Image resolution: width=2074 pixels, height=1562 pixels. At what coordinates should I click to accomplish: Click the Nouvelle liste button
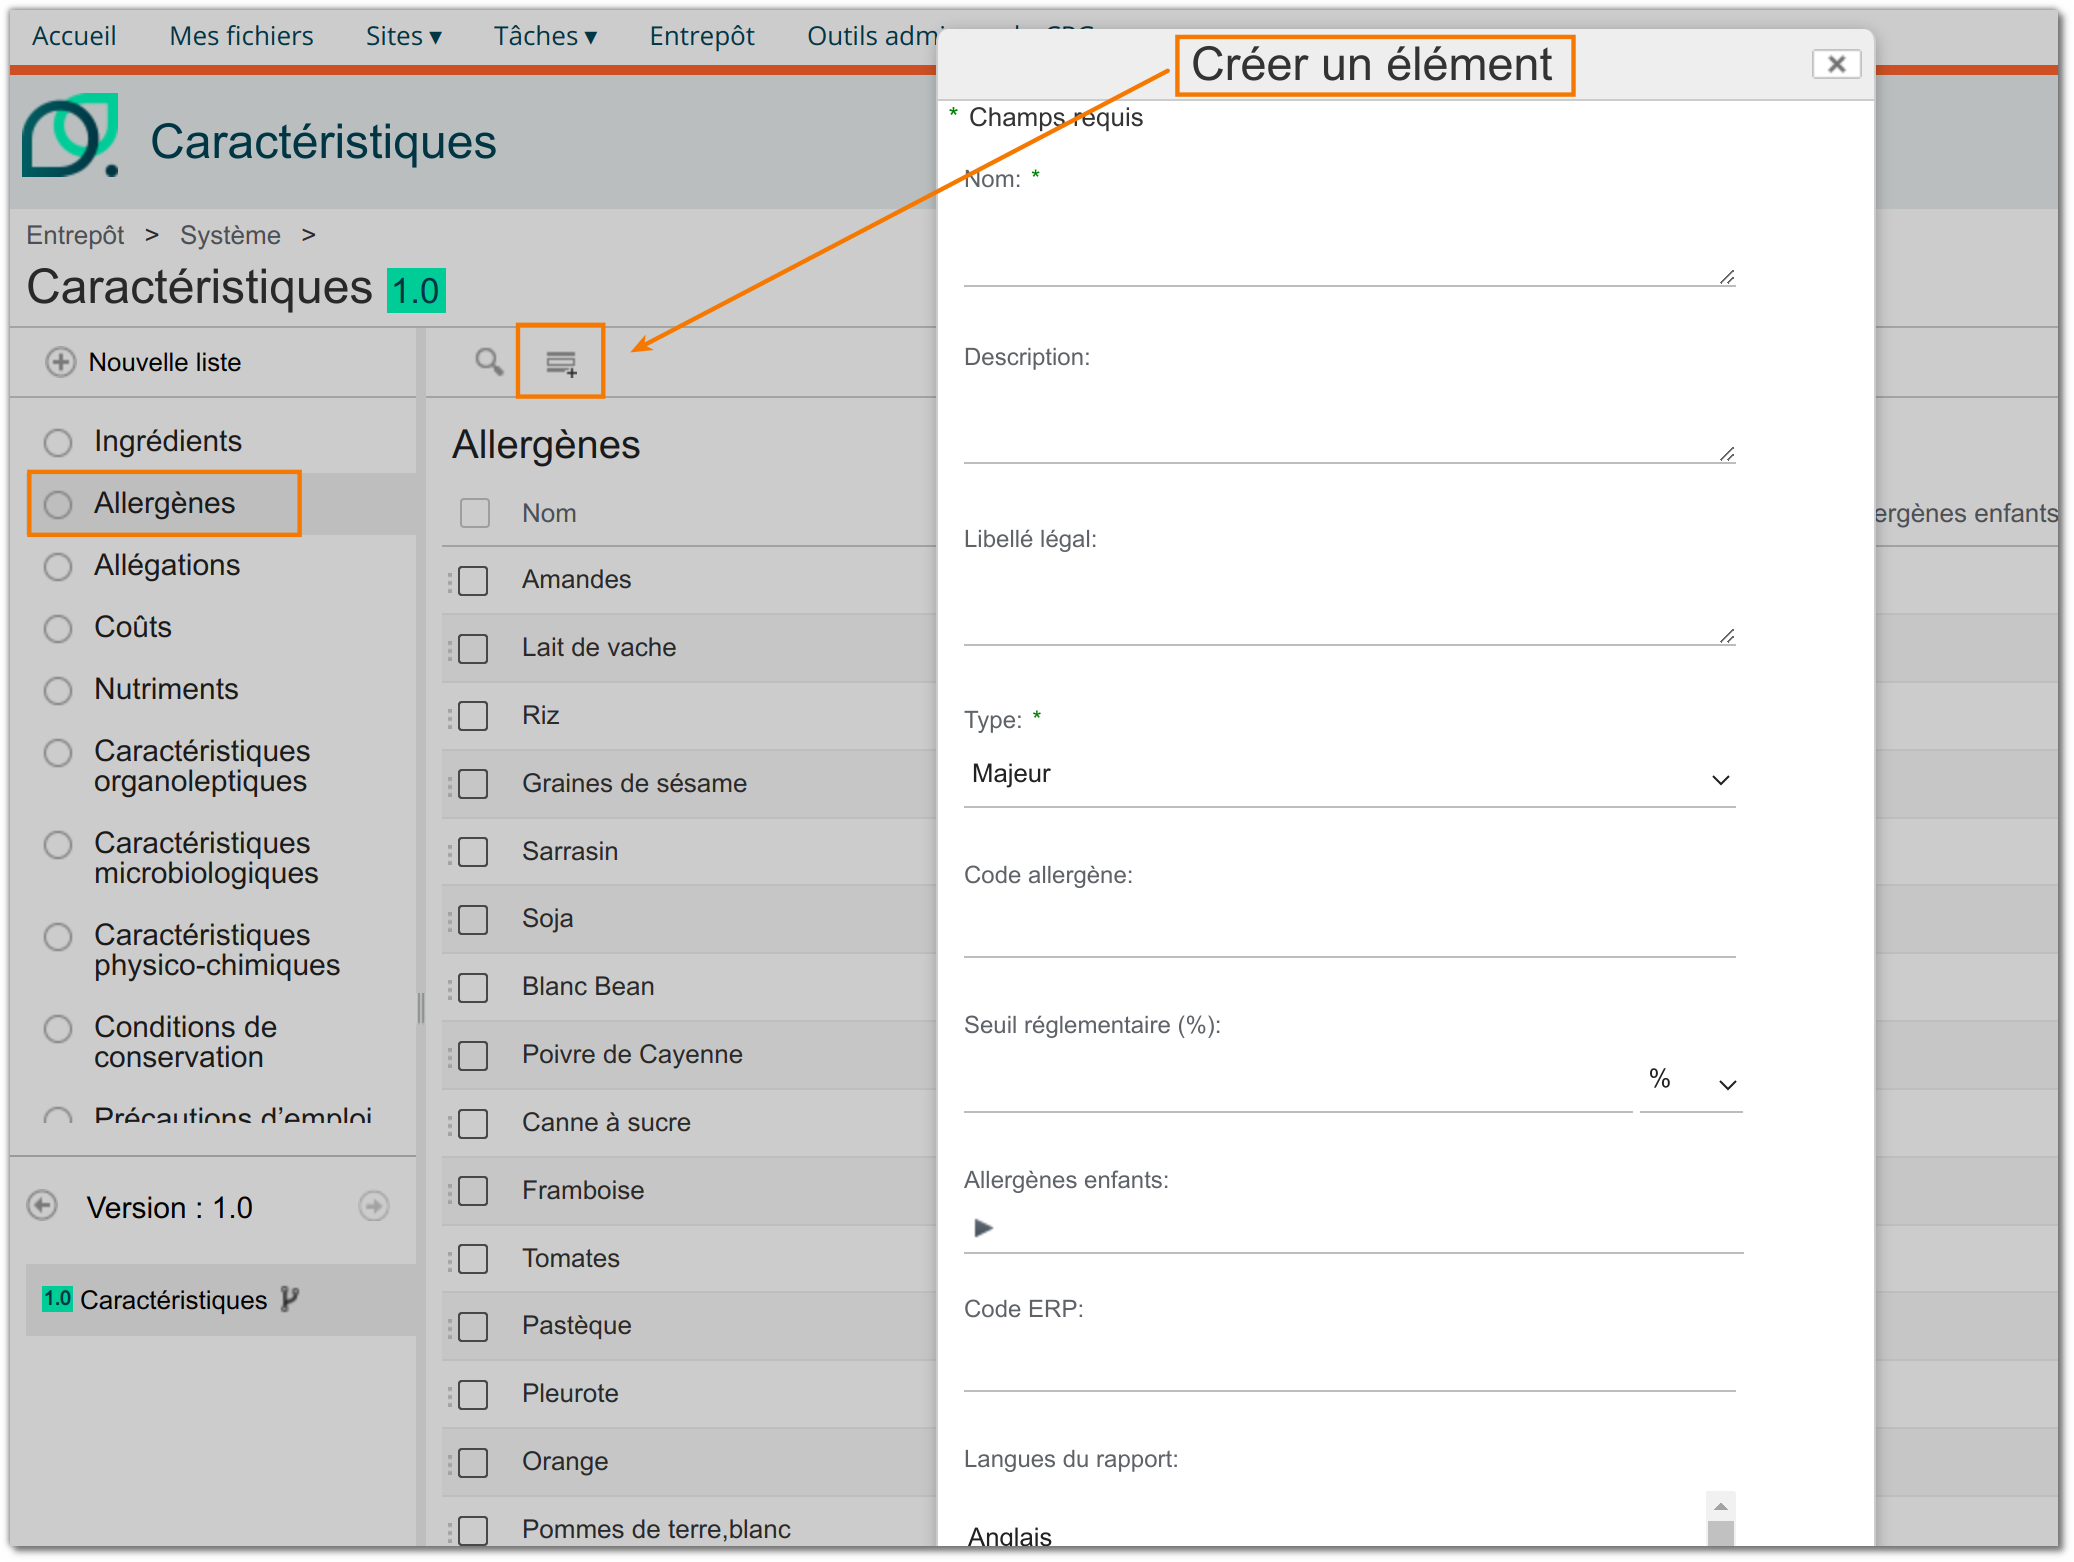(x=145, y=362)
